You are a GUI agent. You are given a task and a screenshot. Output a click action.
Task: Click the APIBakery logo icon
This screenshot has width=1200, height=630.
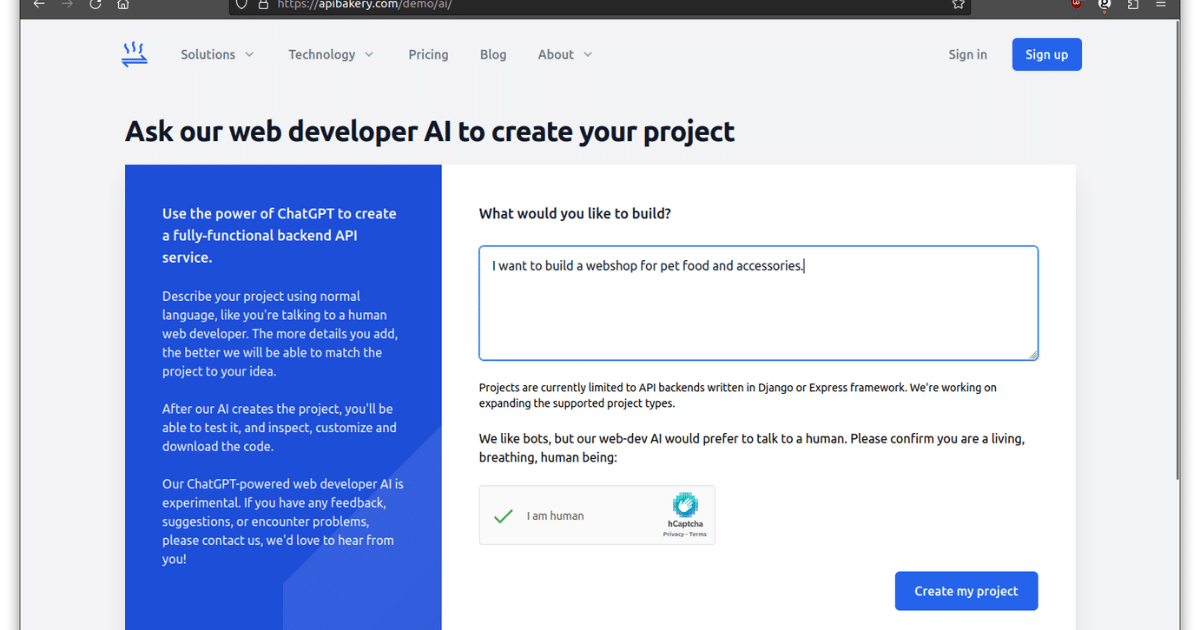click(134, 54)
